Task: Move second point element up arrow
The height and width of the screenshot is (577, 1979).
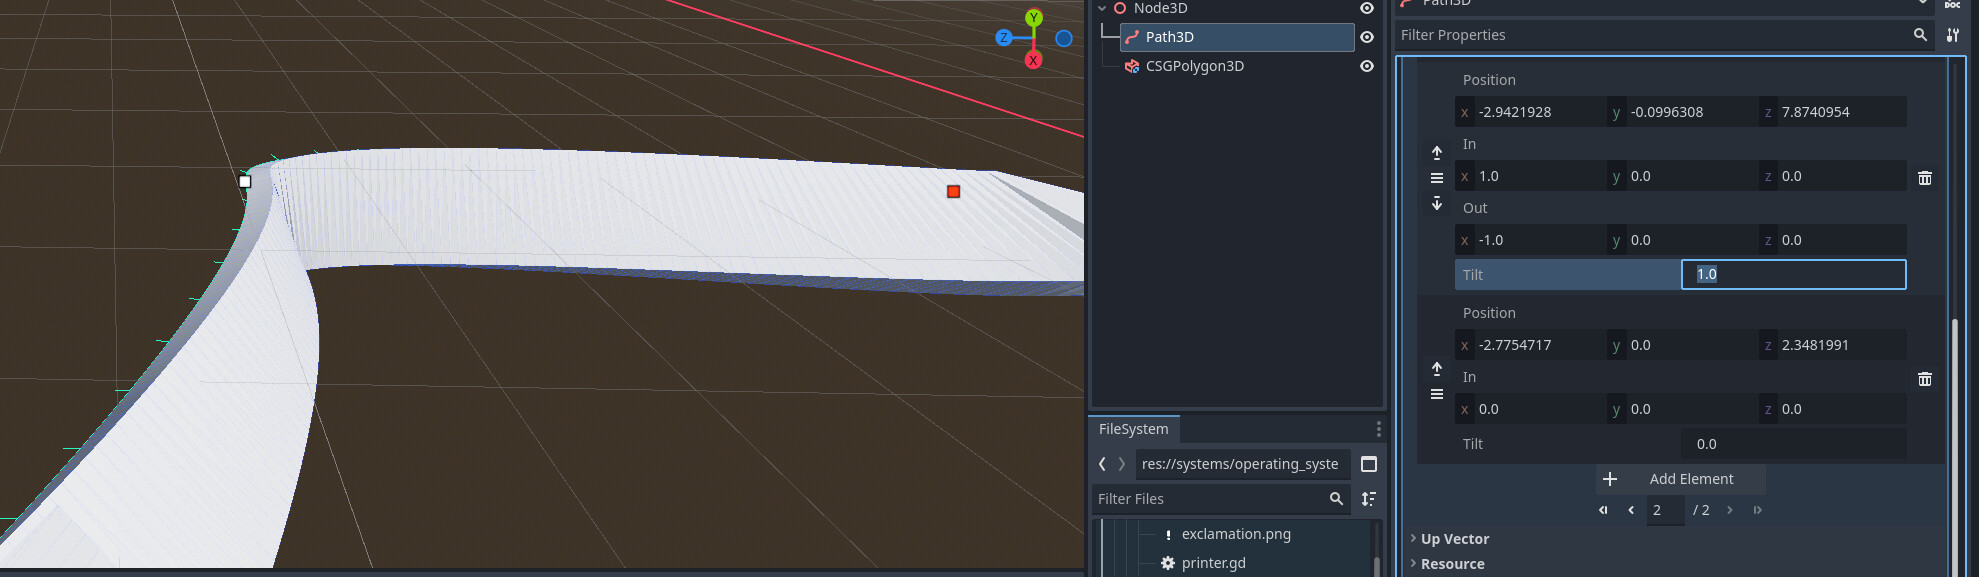Action: pos(1437,369)
